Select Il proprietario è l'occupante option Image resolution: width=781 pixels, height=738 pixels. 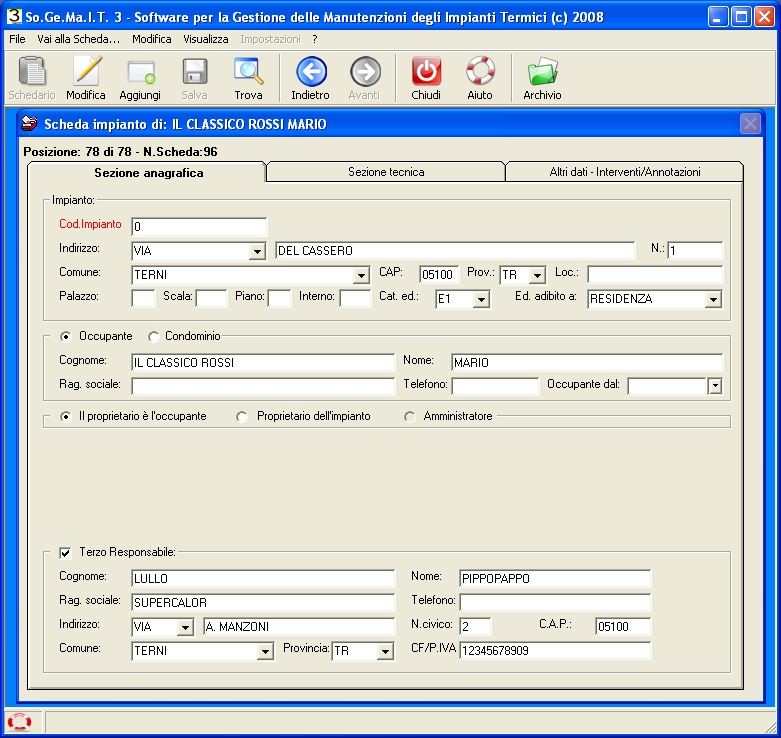pos(65,416)
